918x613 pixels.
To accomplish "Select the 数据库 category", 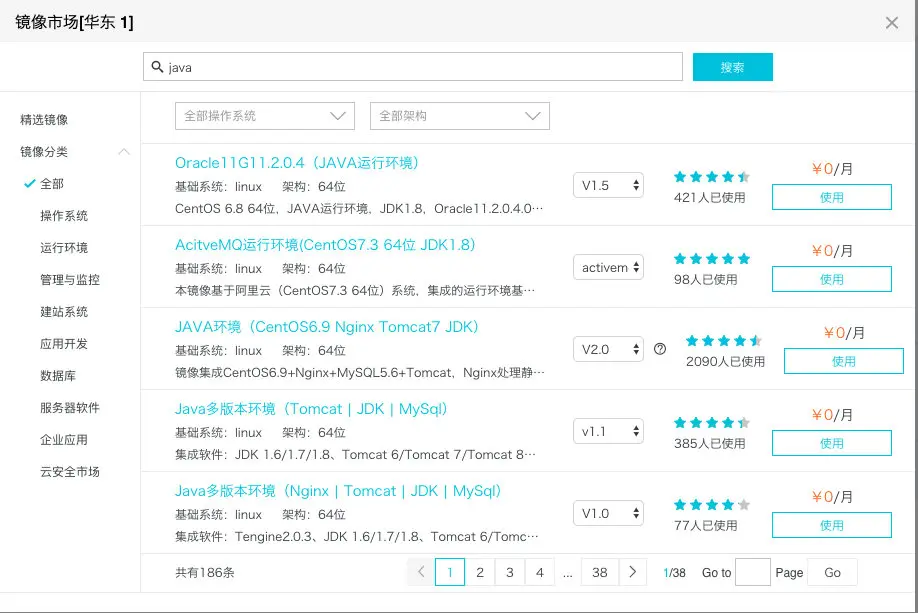I will click(58, 376).
